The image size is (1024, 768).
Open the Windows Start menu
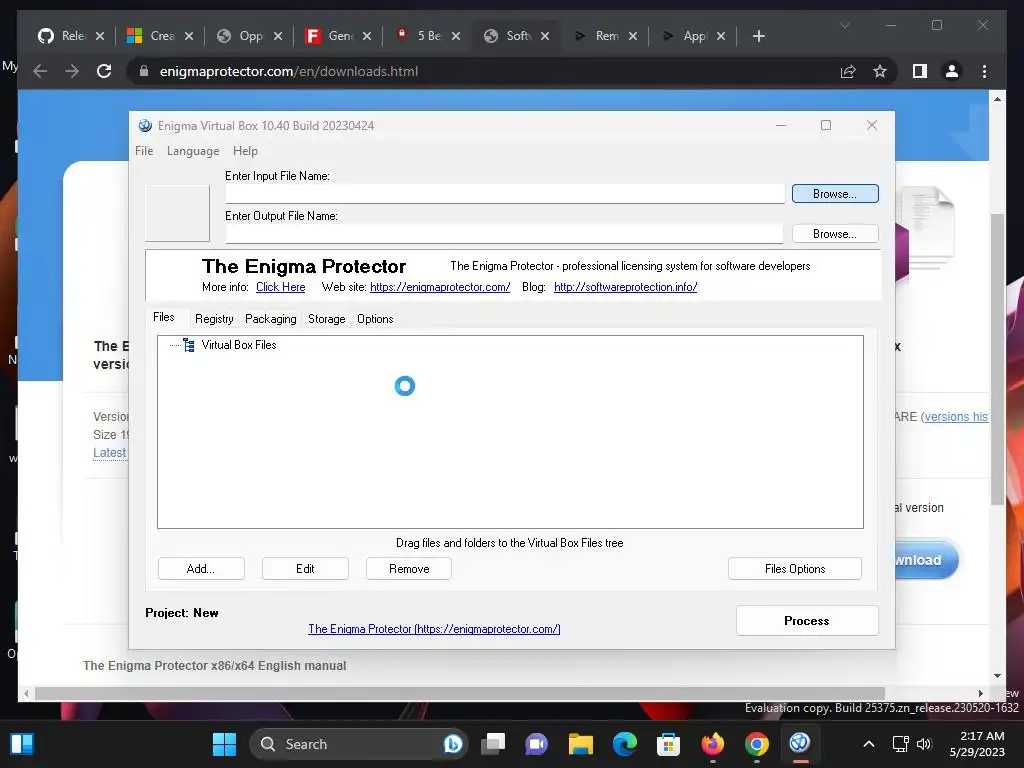[x=224, y=744]
